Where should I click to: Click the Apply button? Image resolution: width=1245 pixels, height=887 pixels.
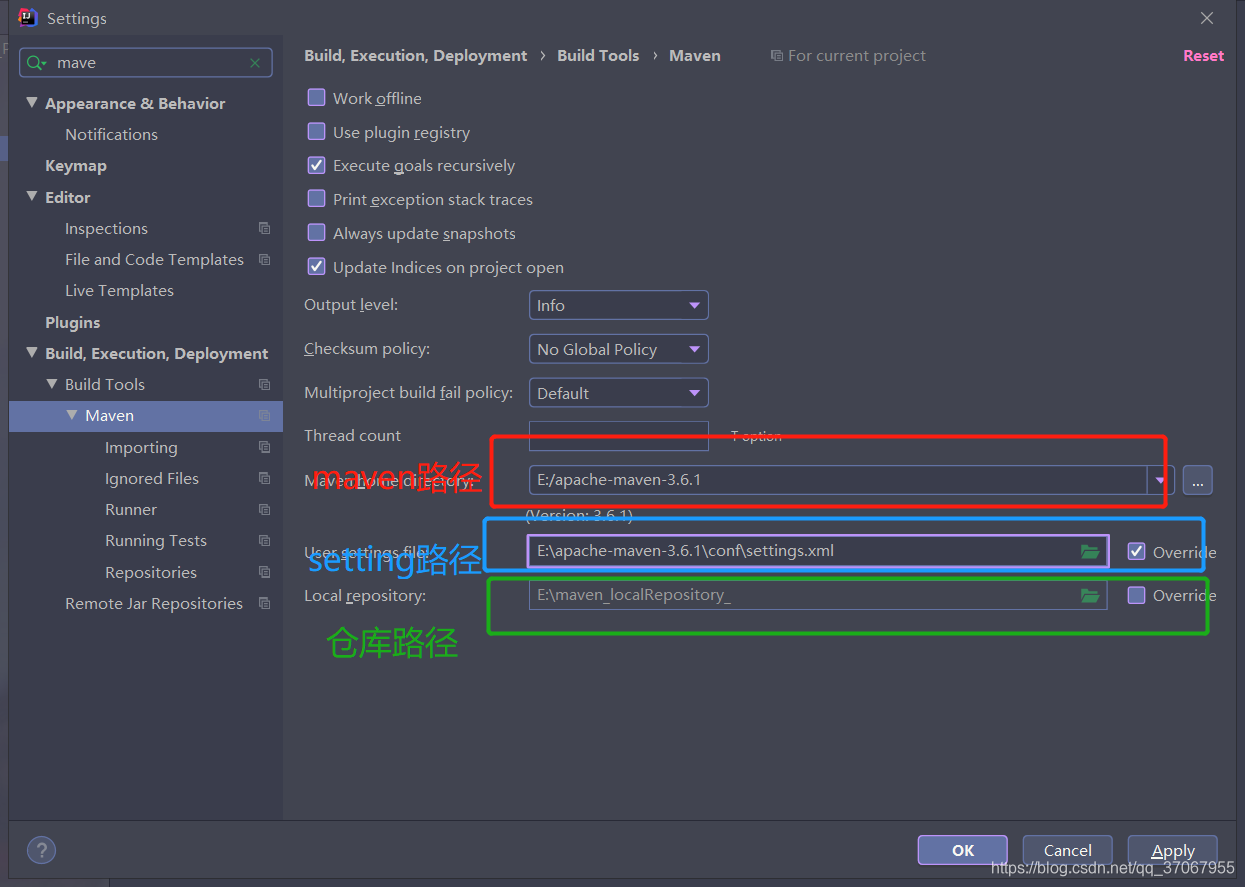[x=1172, y=850]
